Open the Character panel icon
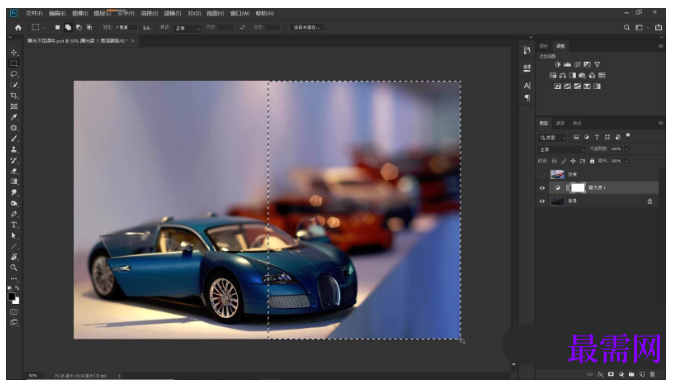 click(x=527, y=86)
